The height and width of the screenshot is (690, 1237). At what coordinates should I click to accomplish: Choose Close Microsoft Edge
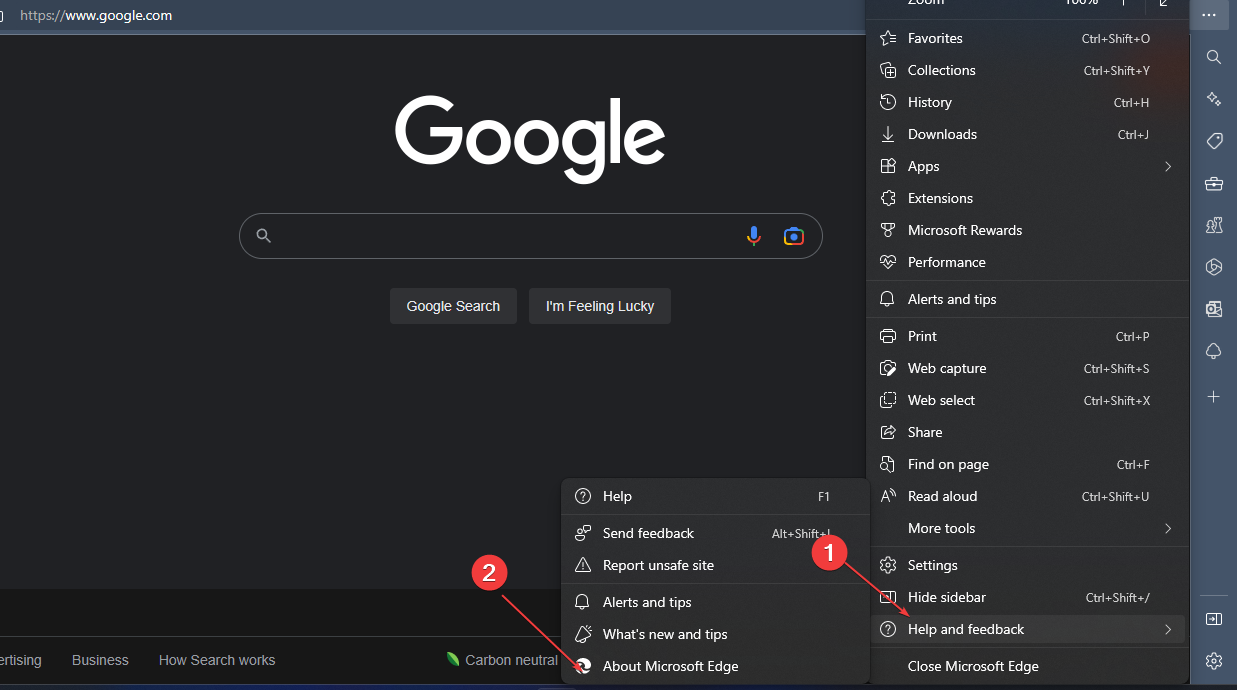tap(1027, 666)
